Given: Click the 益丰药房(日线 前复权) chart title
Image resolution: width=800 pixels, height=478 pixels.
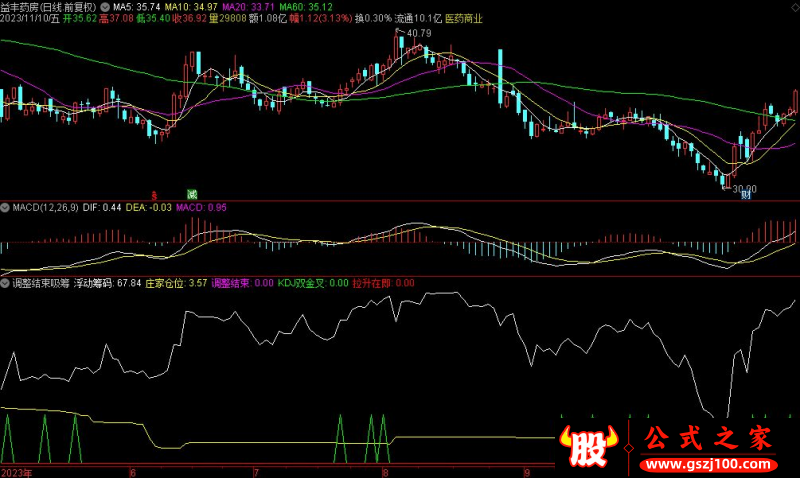Looking at the screenshot, I should click(50, 6).
